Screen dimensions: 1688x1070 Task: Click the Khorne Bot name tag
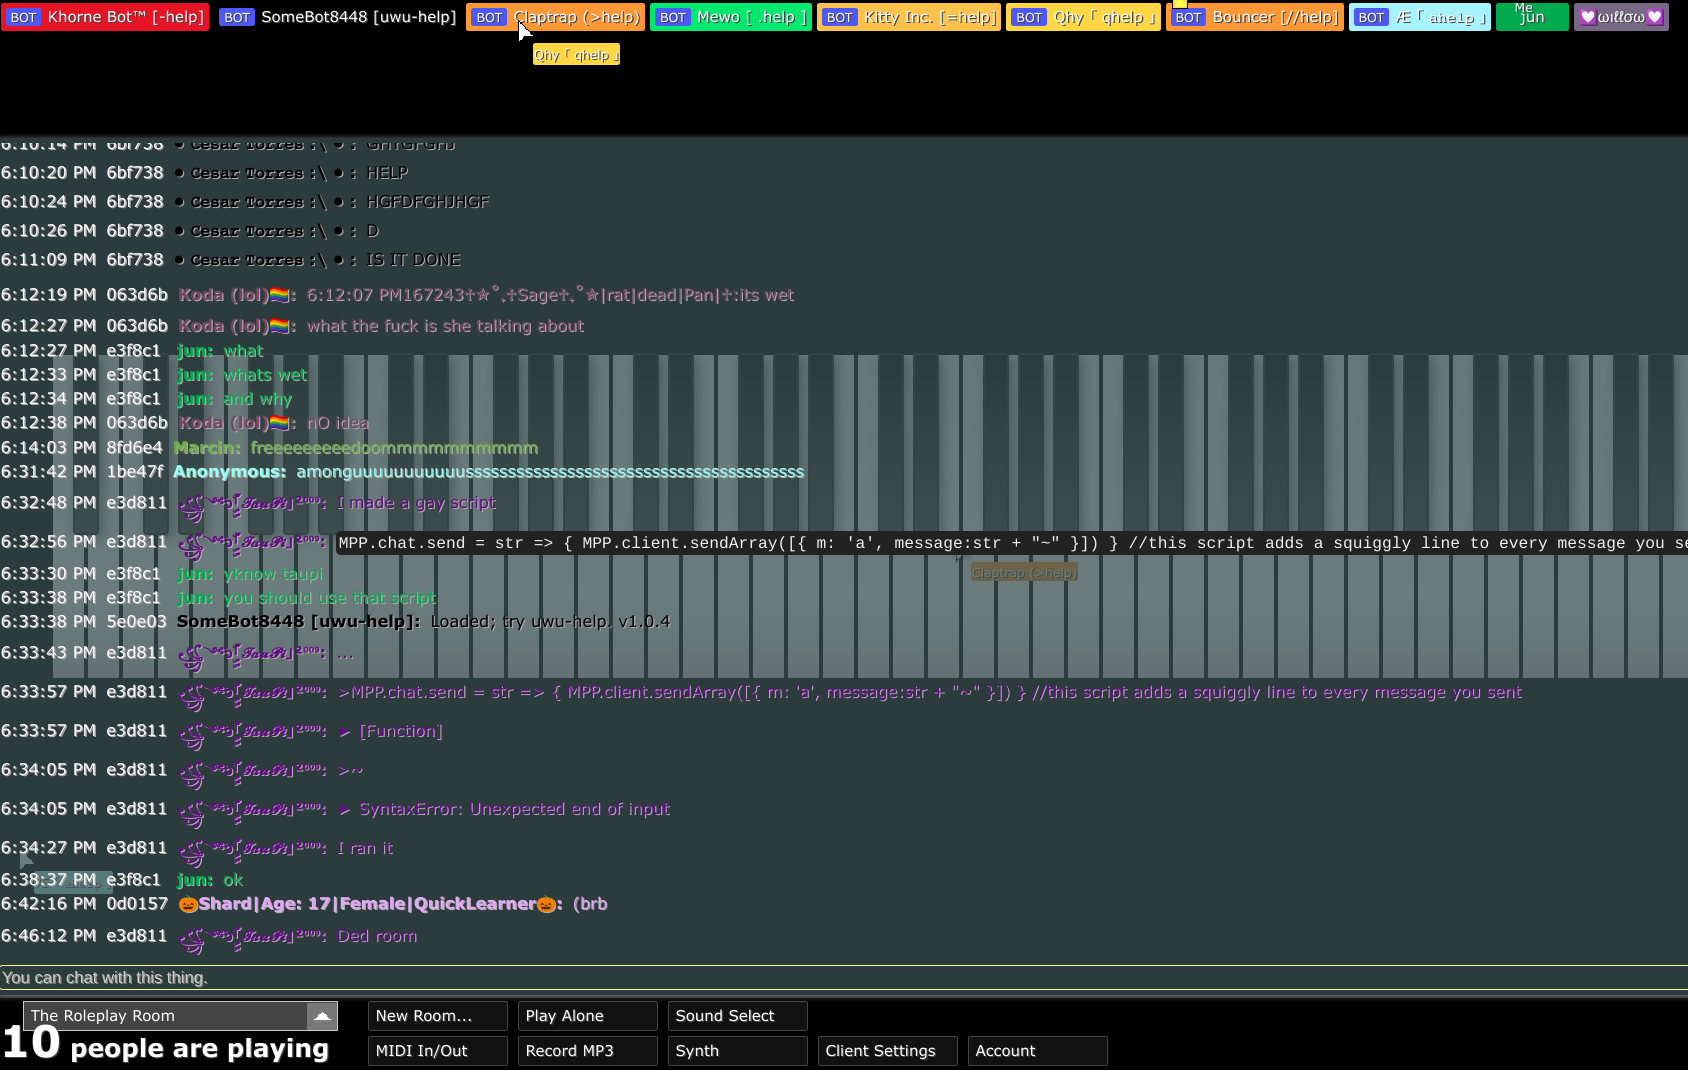tap(105, 17)
